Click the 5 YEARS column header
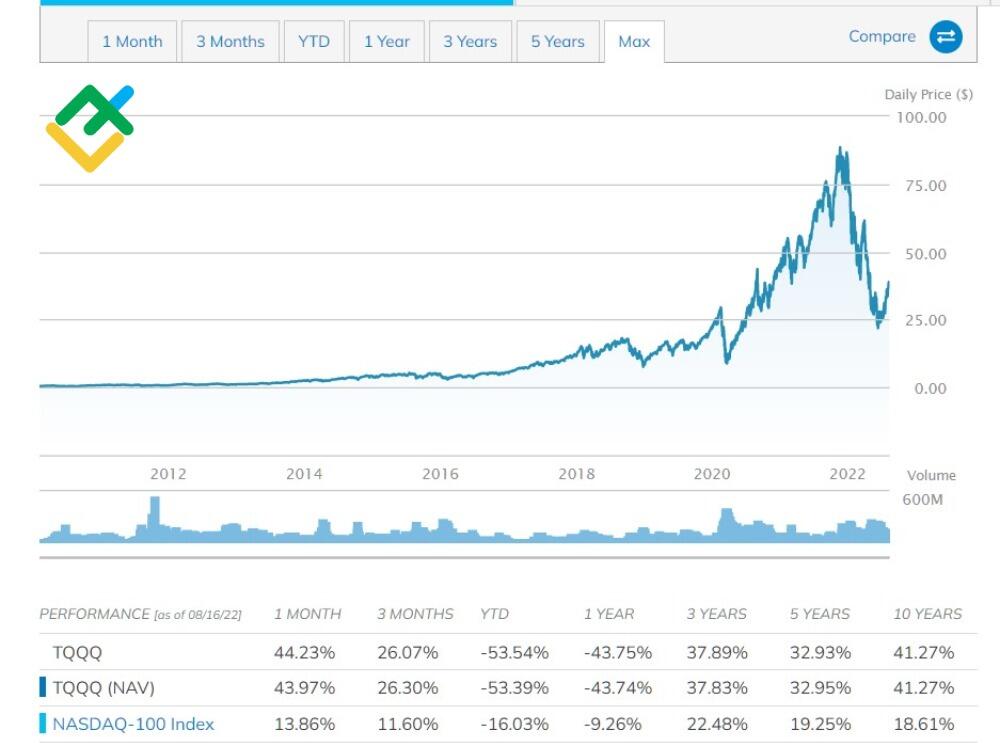Image resolution: width=1000 pixels, height=743 pixels. tap(820, 614)
